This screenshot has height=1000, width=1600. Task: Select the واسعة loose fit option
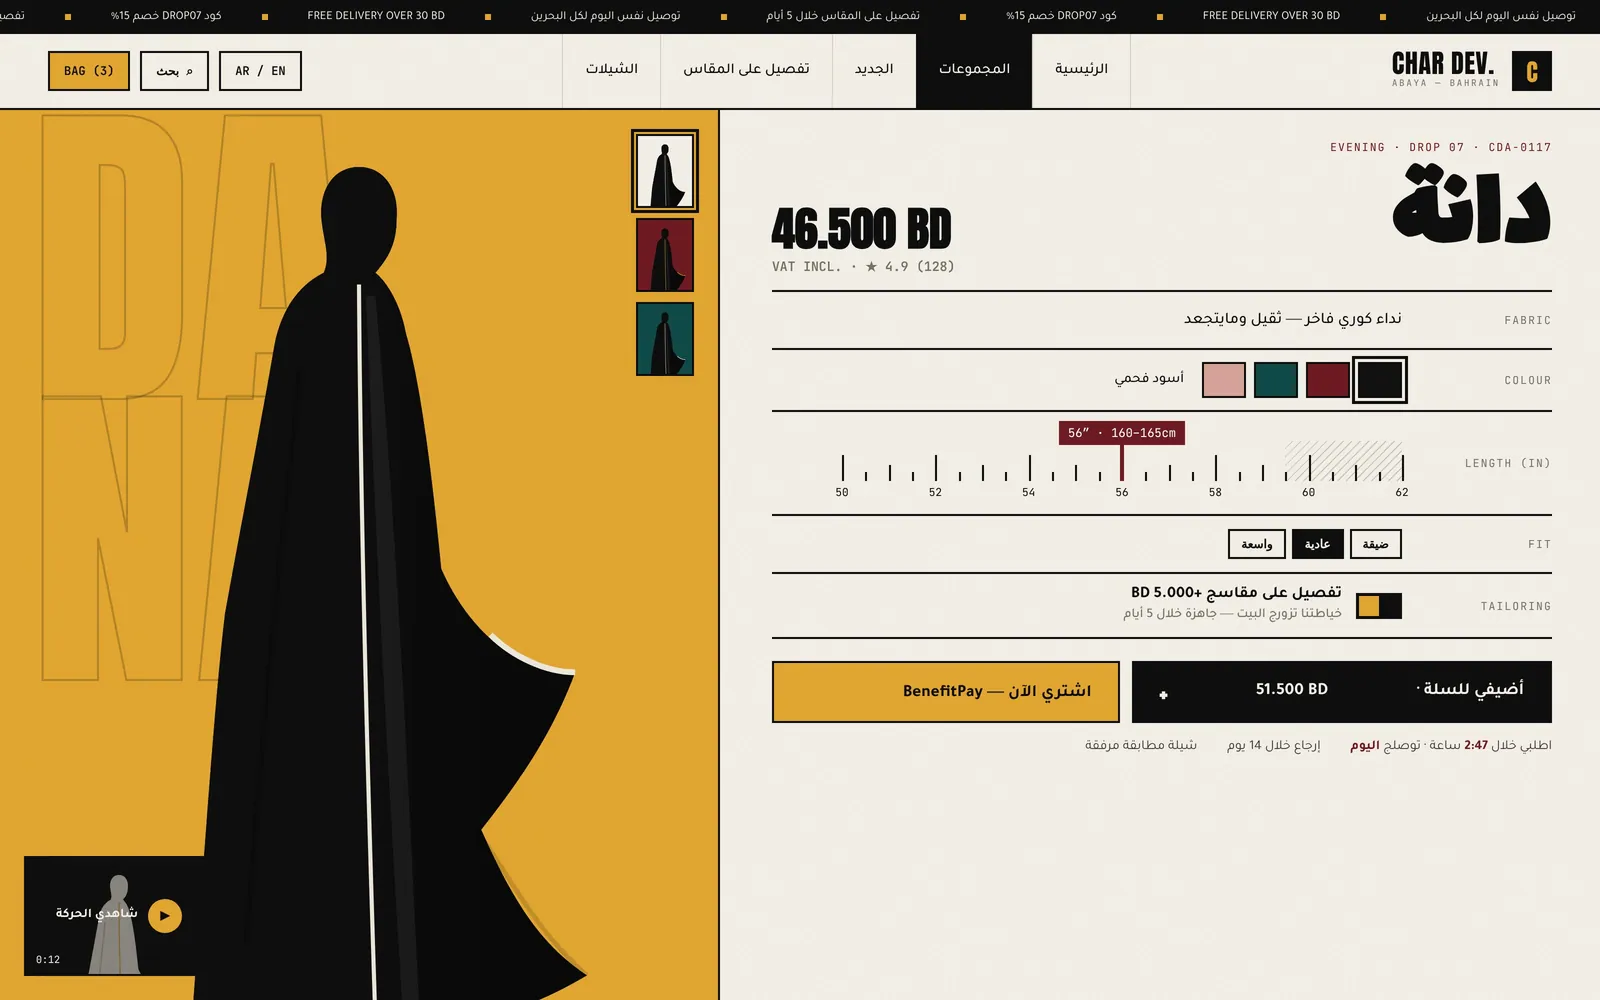(x=1257, y=544)
